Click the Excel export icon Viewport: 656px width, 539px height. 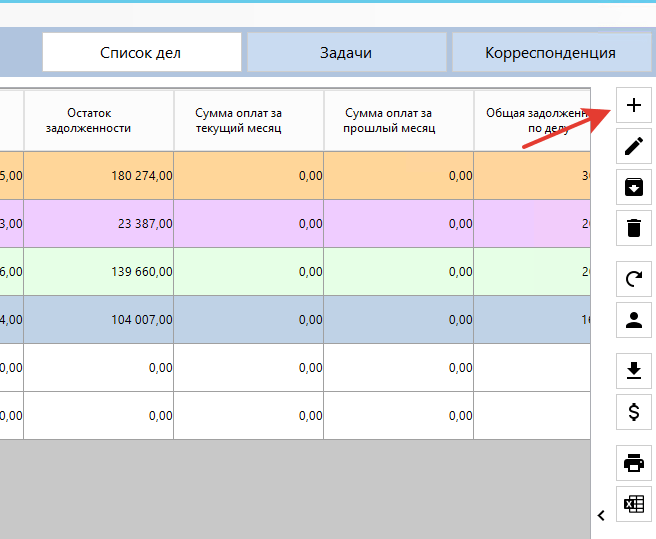pyautogui.click(x=634, y=504)
